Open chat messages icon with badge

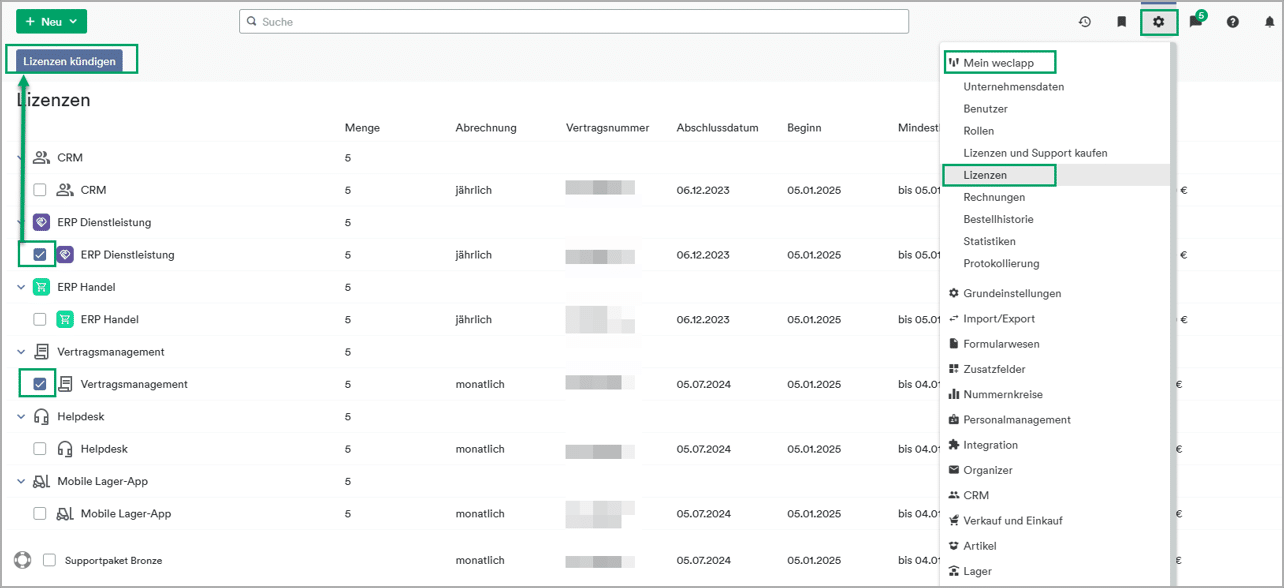click(x=1196, y=22)
